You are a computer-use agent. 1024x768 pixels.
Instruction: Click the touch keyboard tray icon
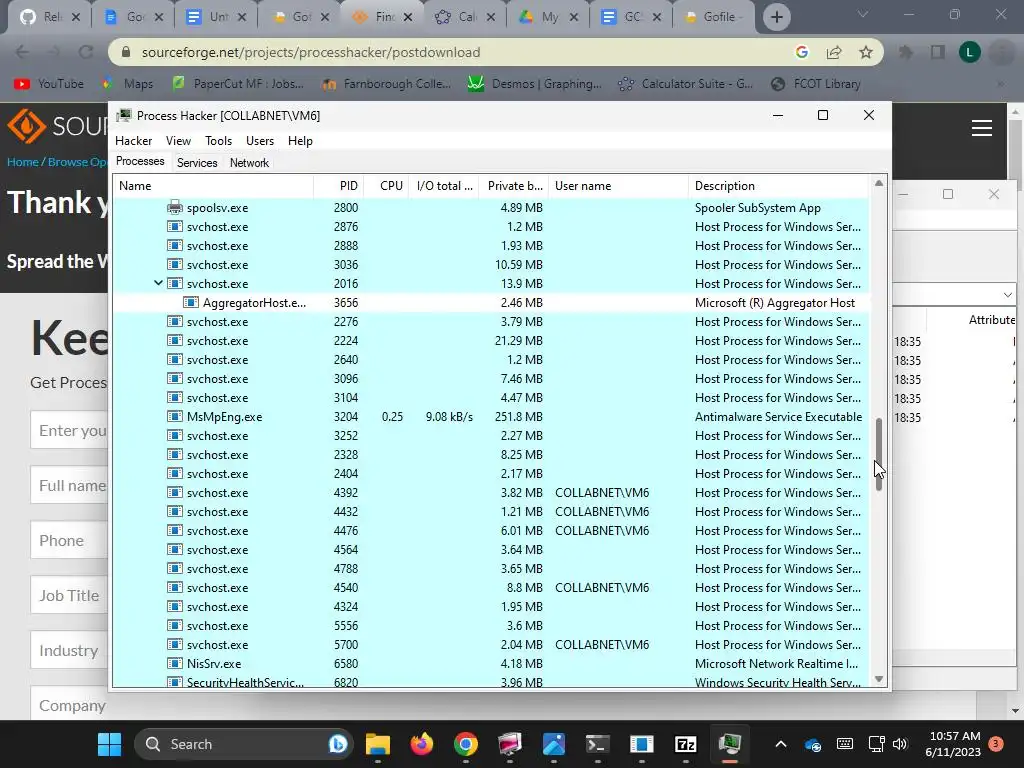[844, 744]
